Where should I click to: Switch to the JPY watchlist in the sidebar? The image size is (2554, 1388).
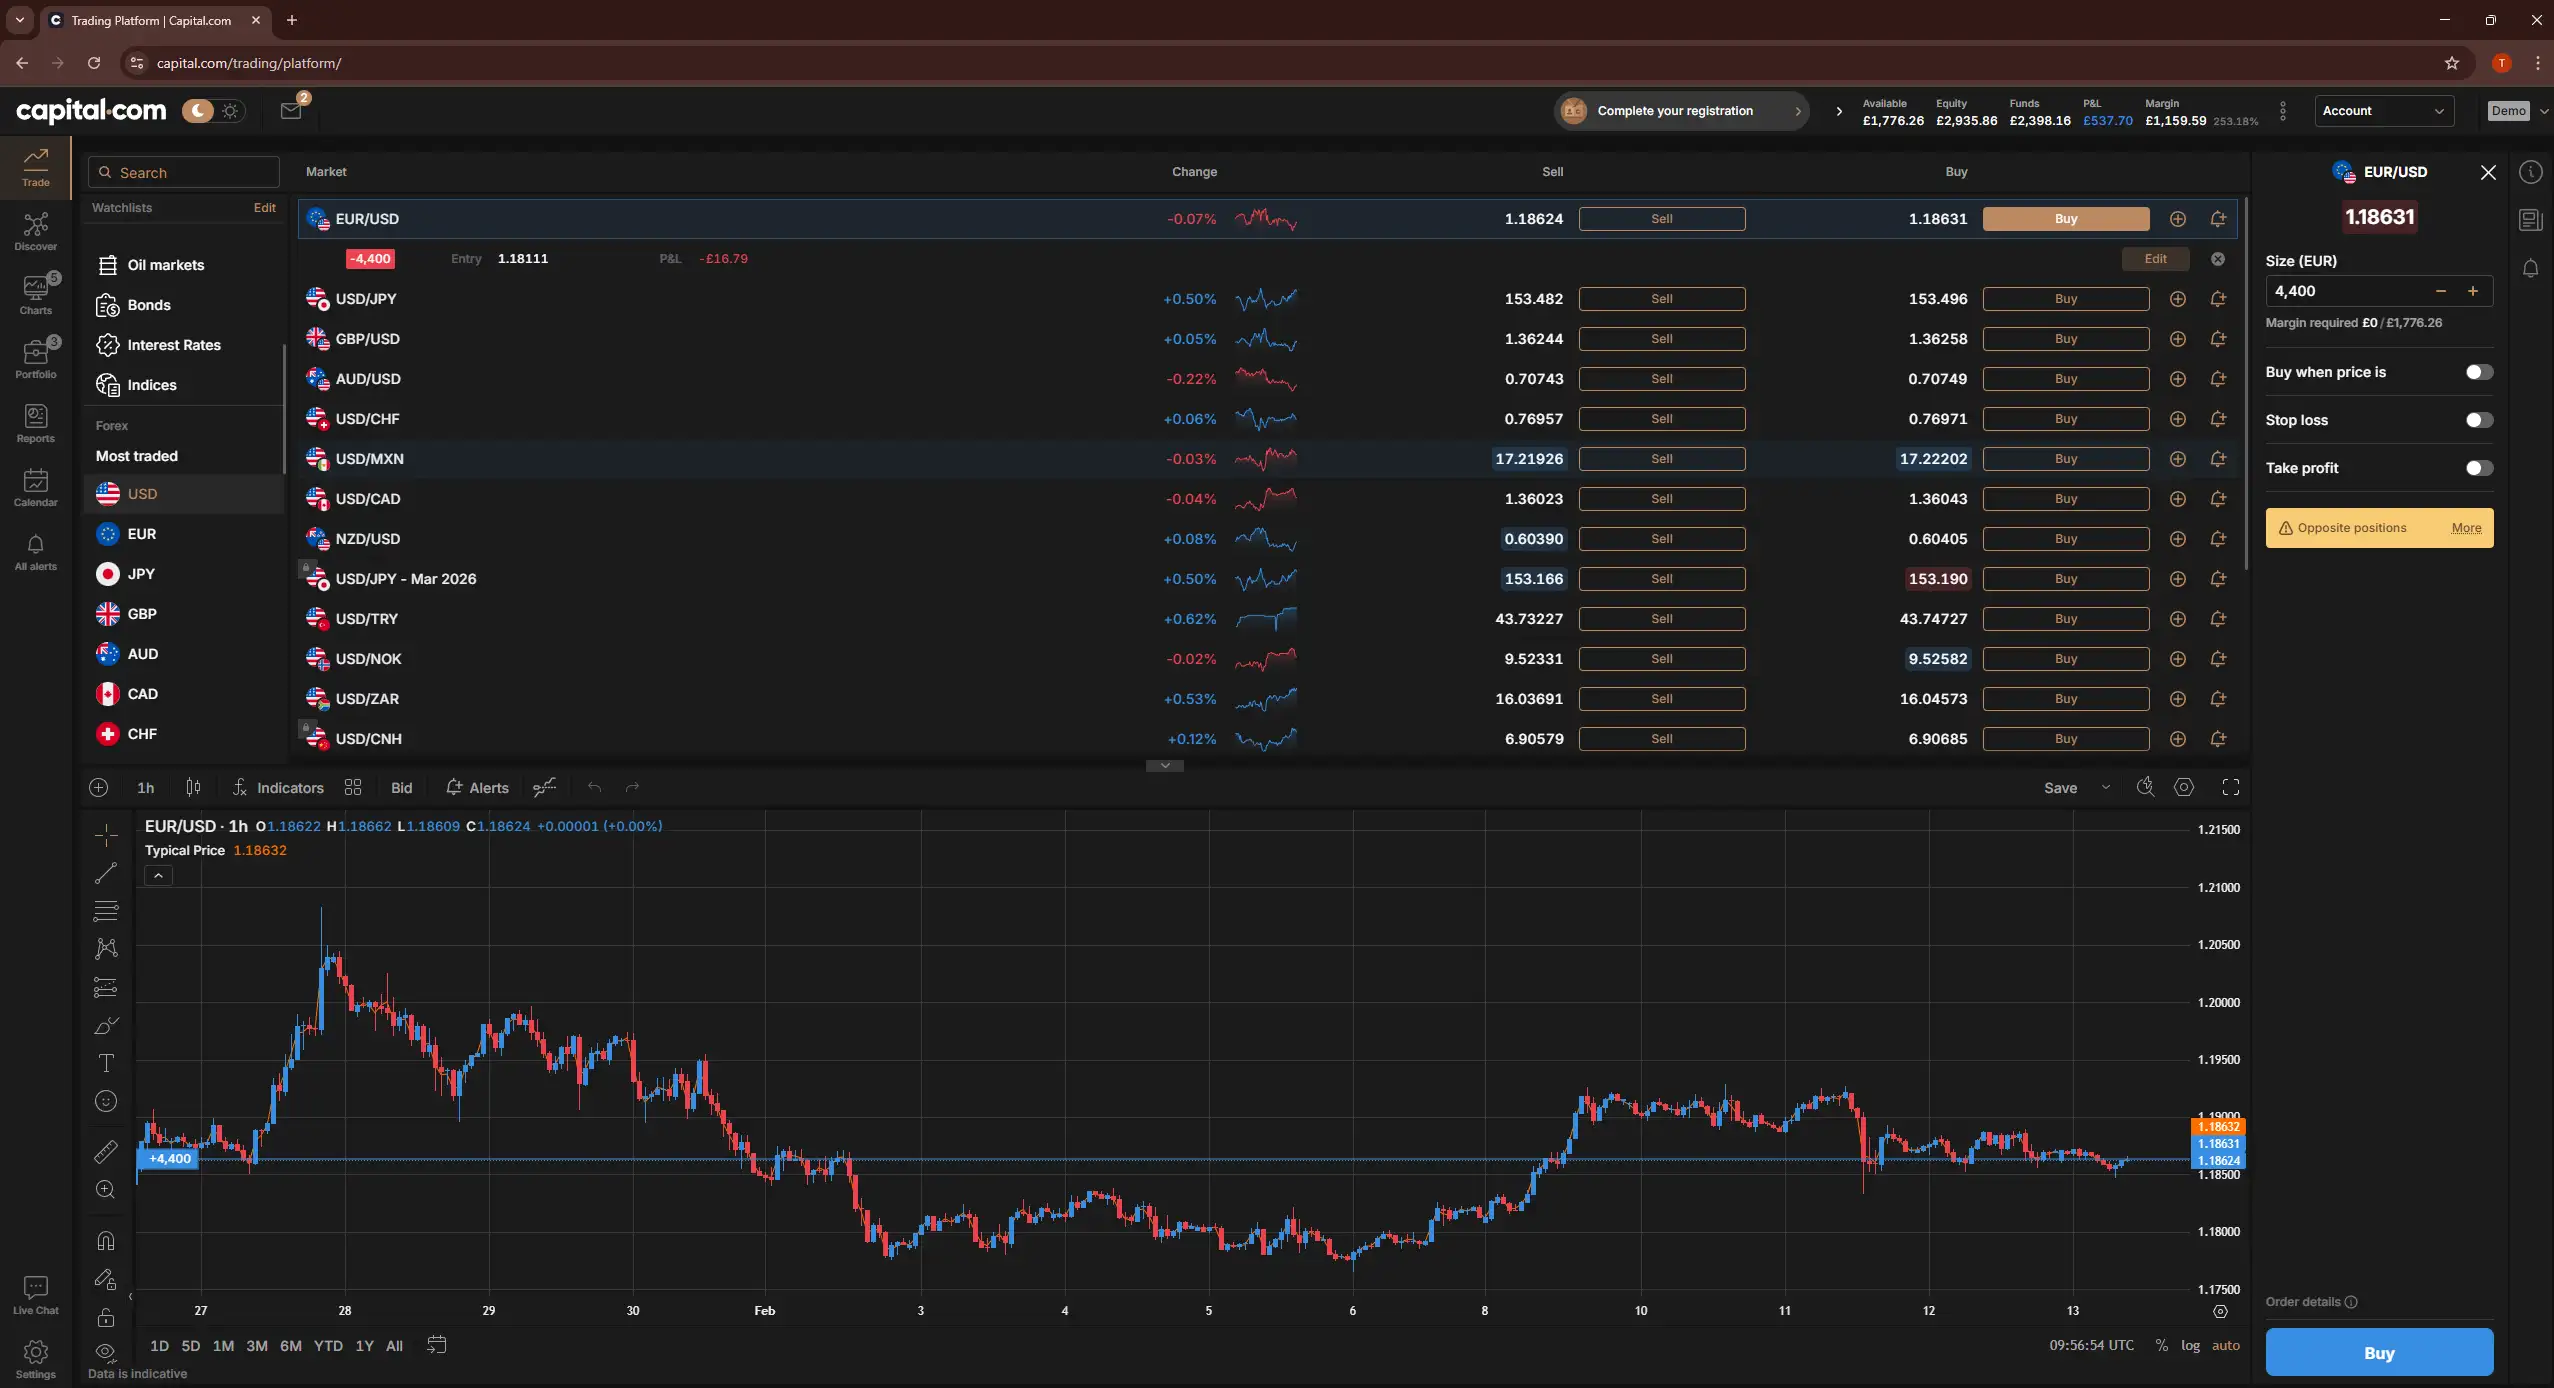[x=141, y=573]
